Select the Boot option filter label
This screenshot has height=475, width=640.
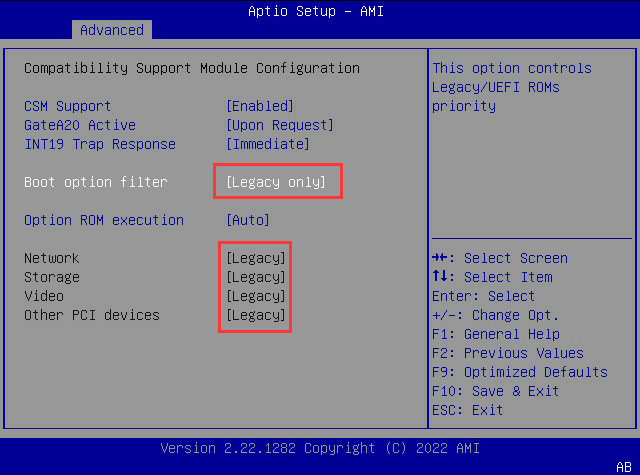click(95, 182)
